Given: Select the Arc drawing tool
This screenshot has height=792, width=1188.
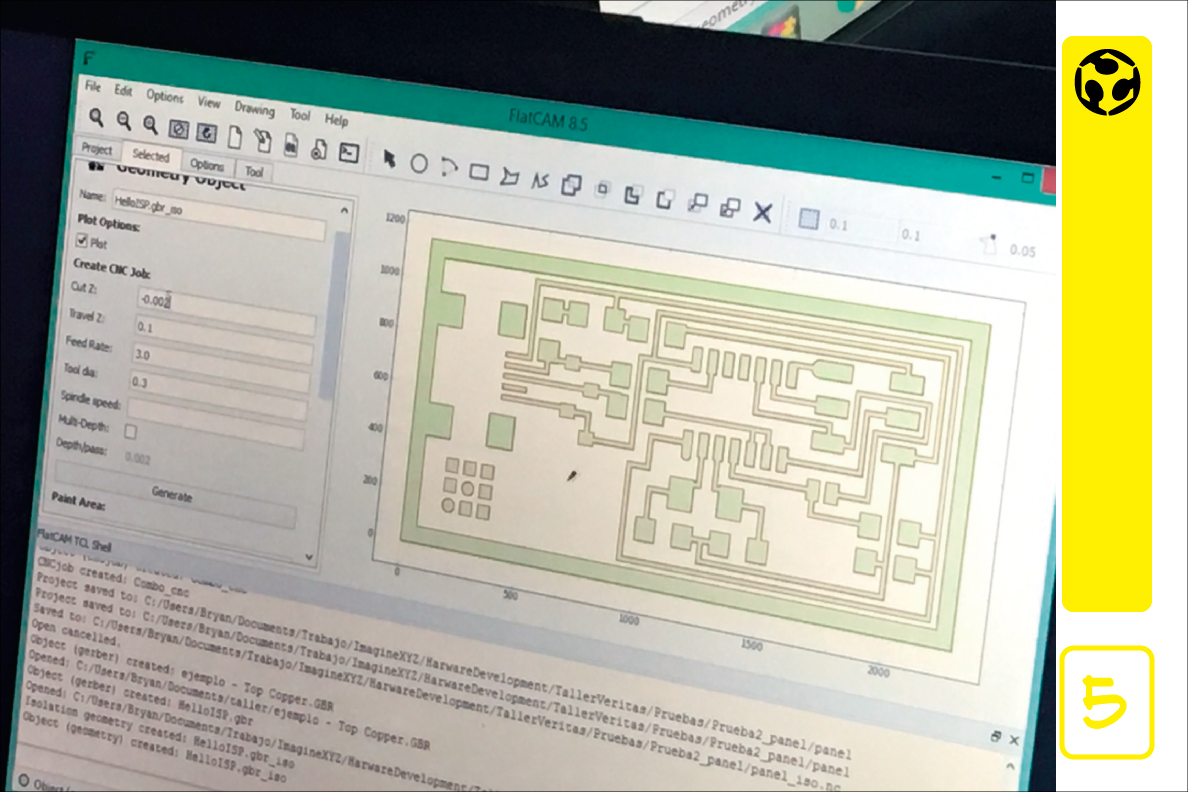Looking at the screenshot, I should [x=449, y=167].
